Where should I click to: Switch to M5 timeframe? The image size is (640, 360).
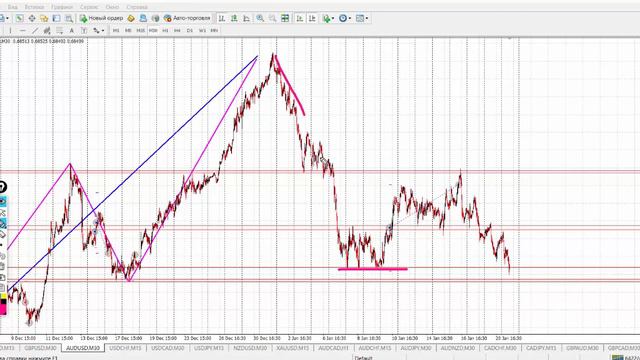(x=128, y=30)
